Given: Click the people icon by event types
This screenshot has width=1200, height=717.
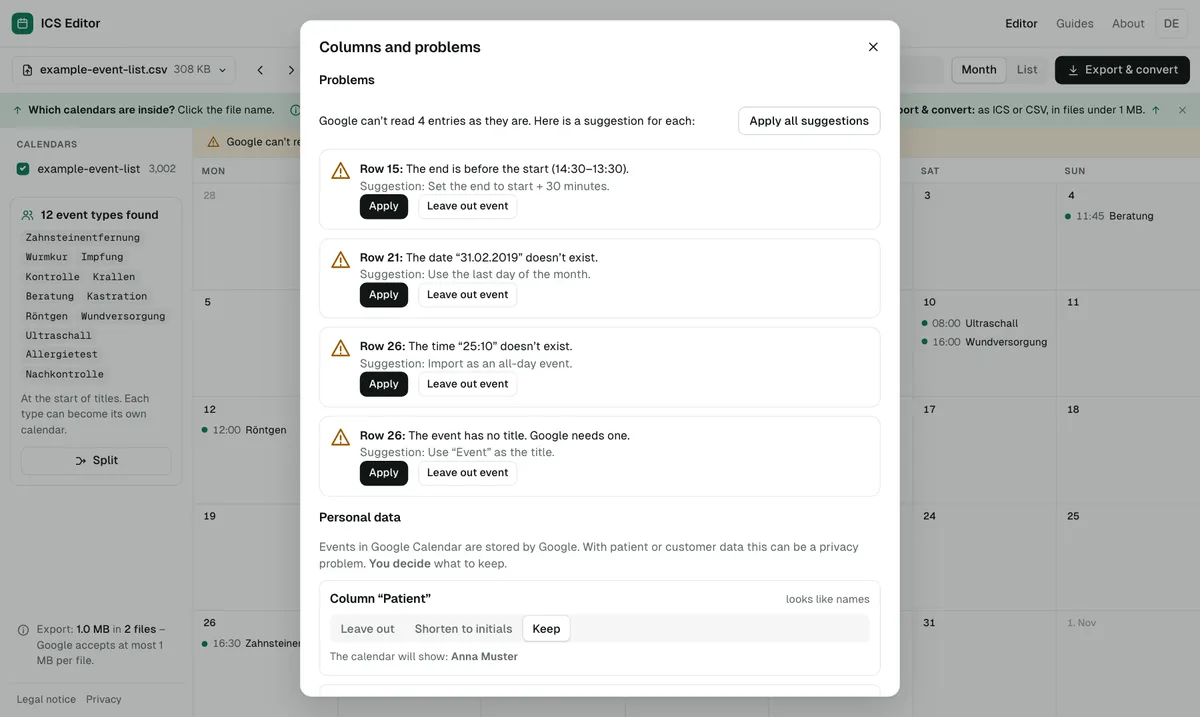Looking at the screenshot, I should [28, 215].
